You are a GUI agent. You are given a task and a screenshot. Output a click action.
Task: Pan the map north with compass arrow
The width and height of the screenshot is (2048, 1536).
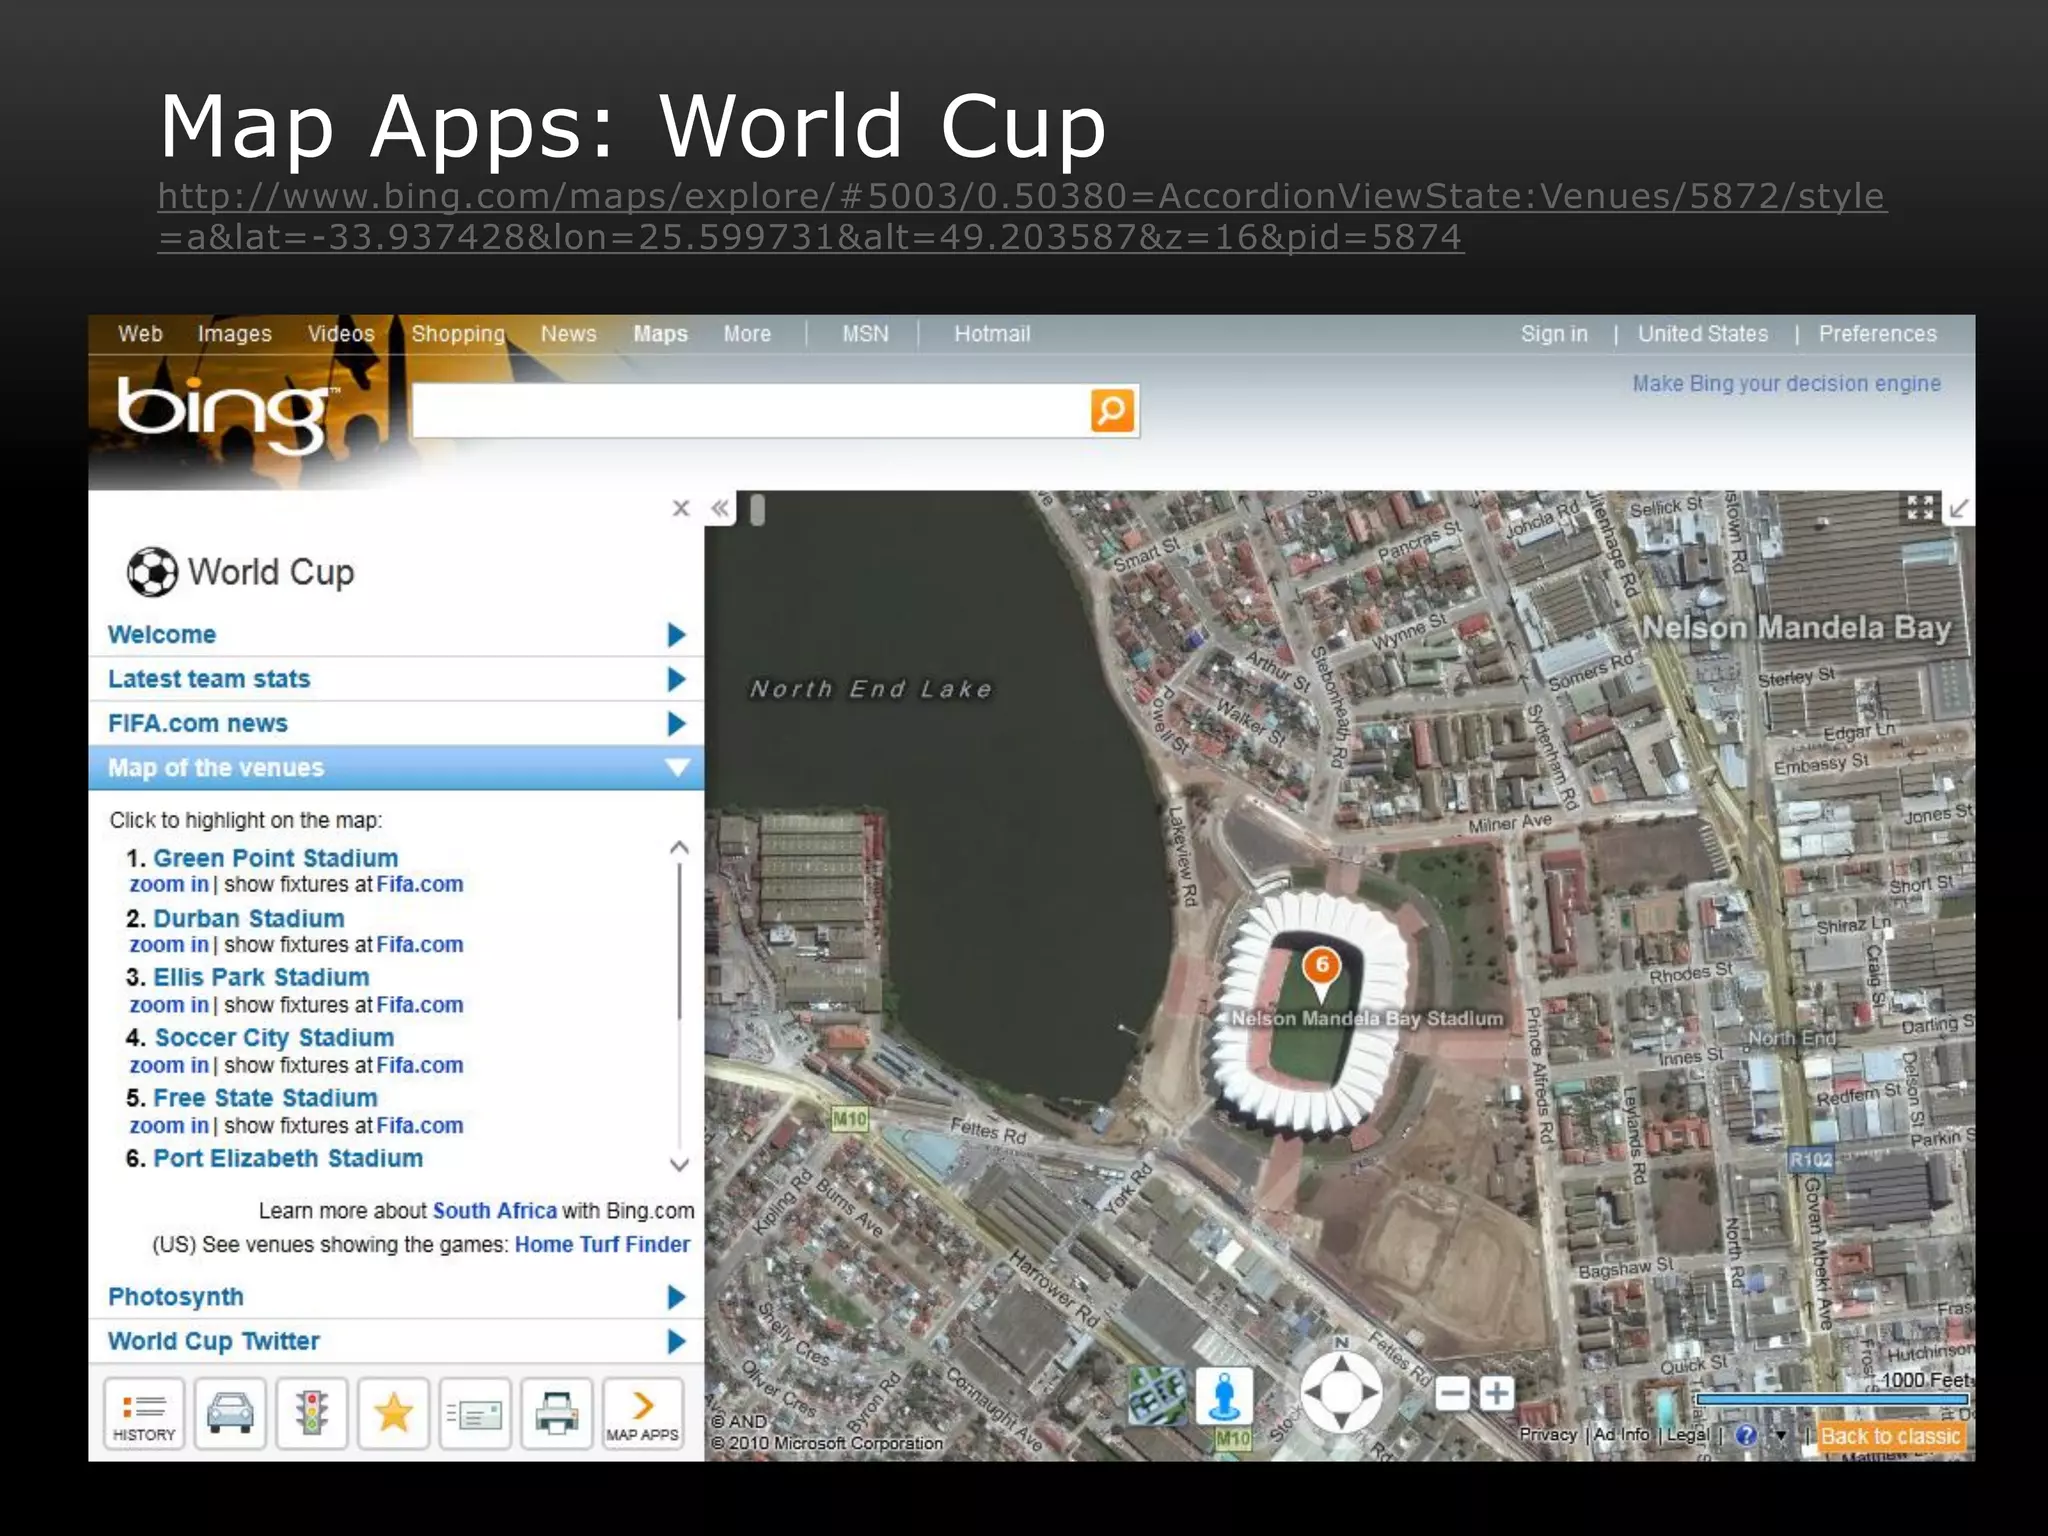point(1341,1363)
